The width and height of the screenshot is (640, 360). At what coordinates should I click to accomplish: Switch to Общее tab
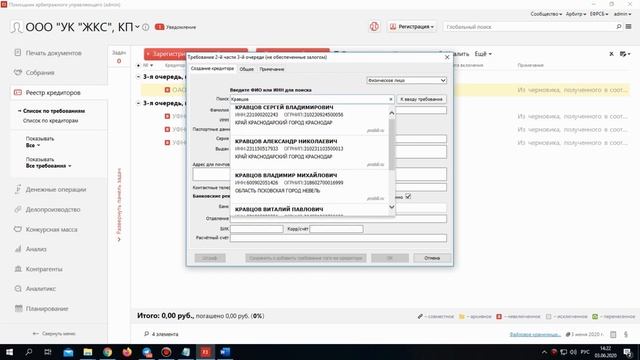pos(246,69)
